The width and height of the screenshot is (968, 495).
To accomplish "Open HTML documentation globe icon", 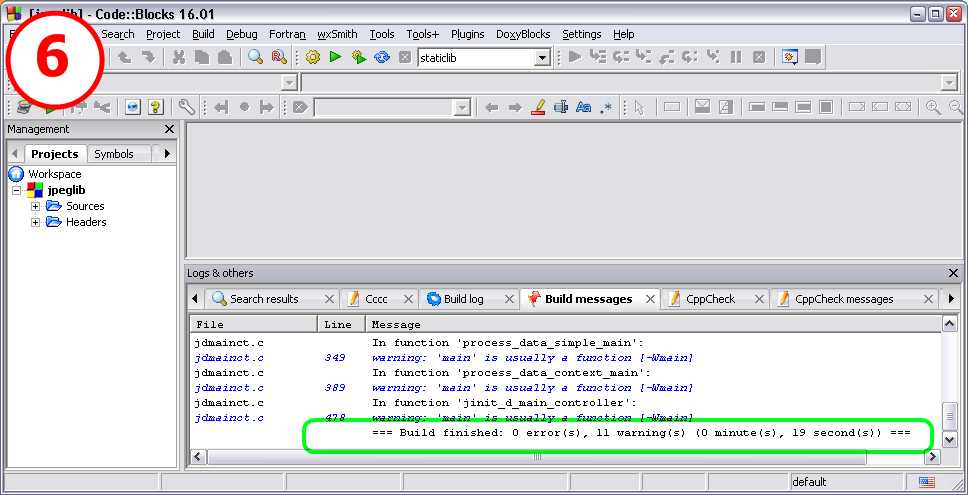I will pos(133,107).
